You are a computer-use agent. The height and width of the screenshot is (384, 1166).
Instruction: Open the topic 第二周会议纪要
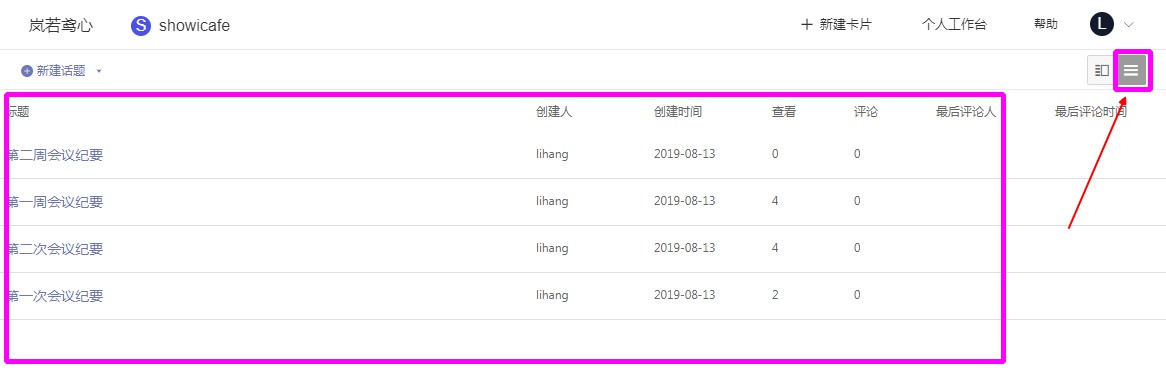(55, 155)
